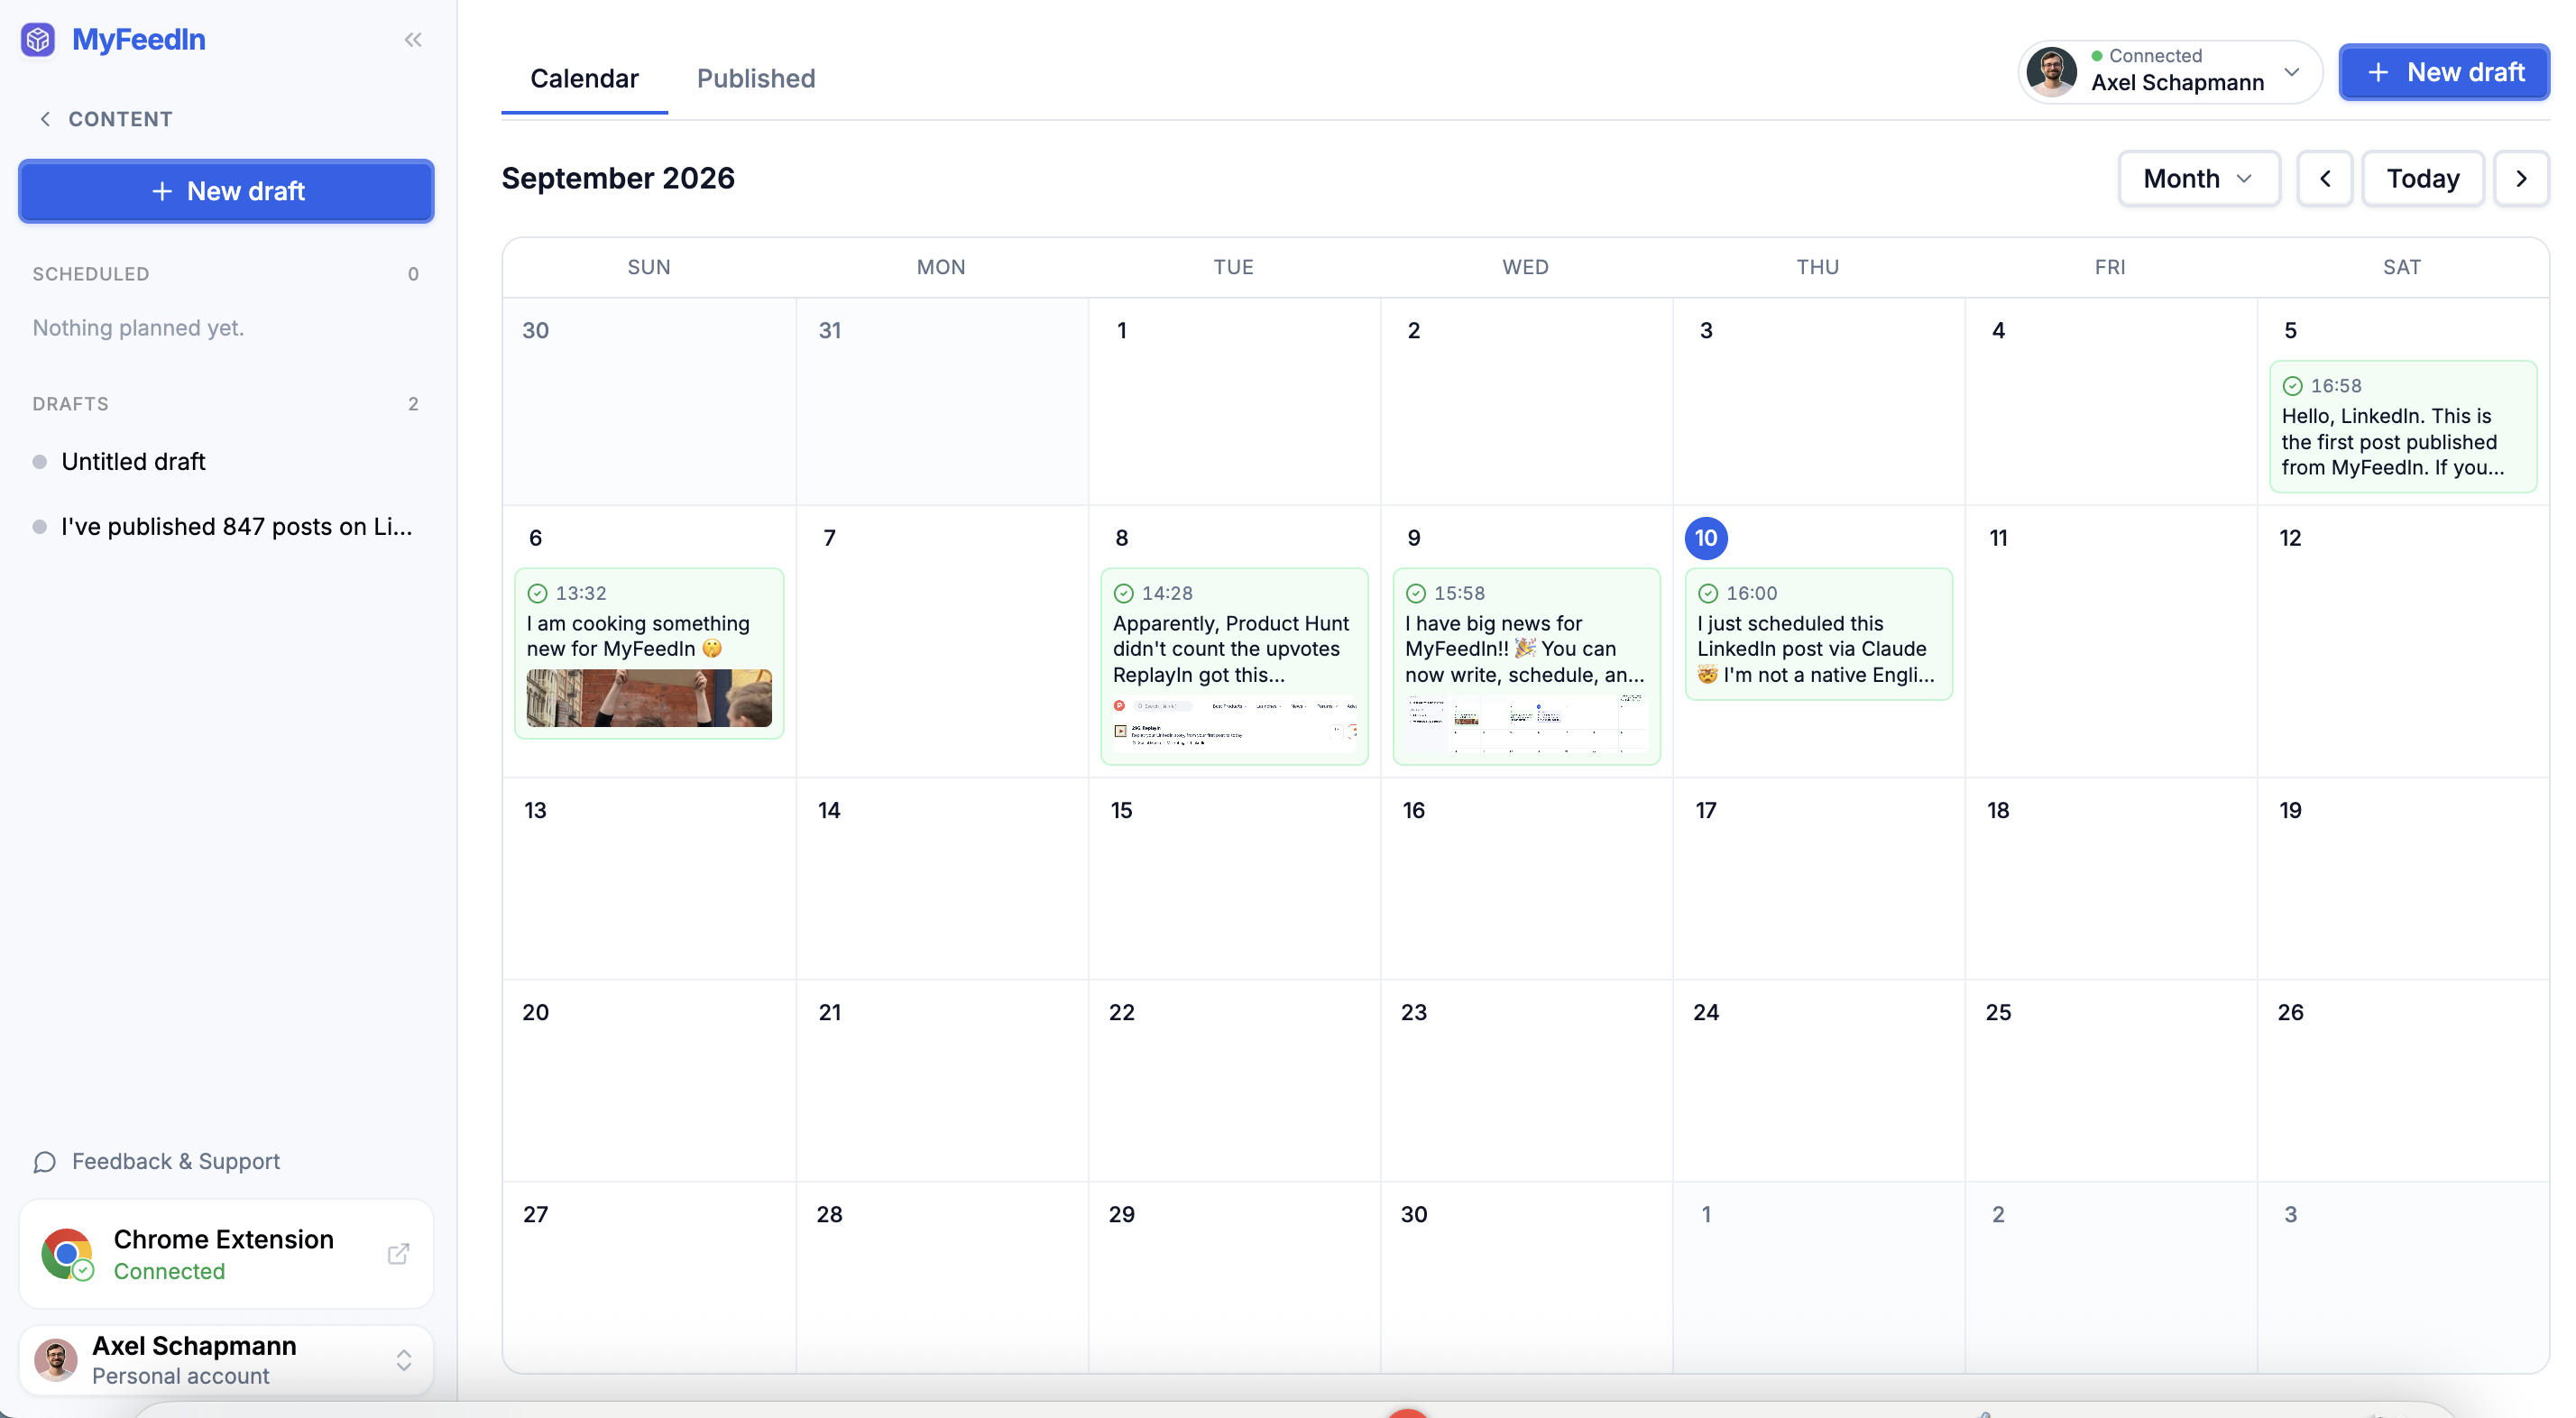Image resolution: width=2576 pixels, height=1418 pixels.
Task: Expand the Connected account dropdown chevron
Action: click(2291, 72)
